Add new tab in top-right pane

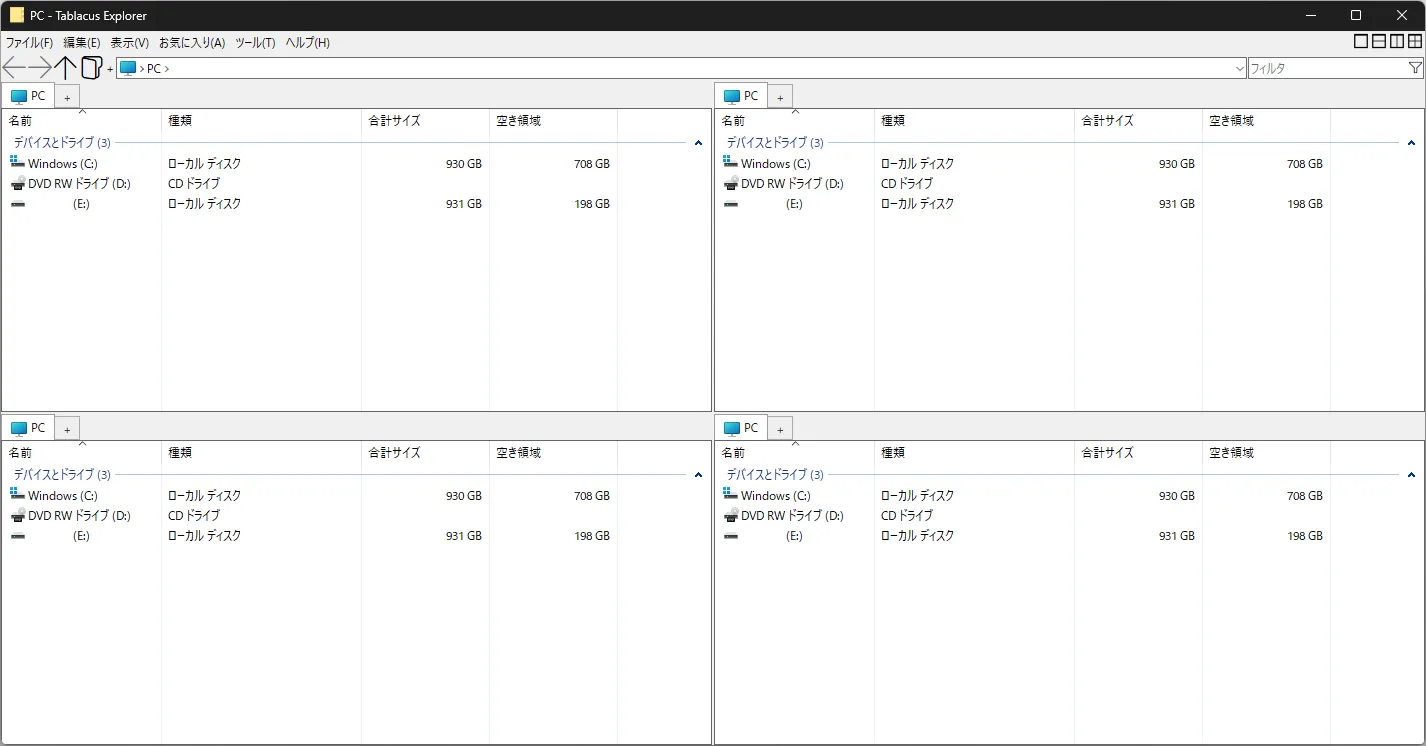780,97
